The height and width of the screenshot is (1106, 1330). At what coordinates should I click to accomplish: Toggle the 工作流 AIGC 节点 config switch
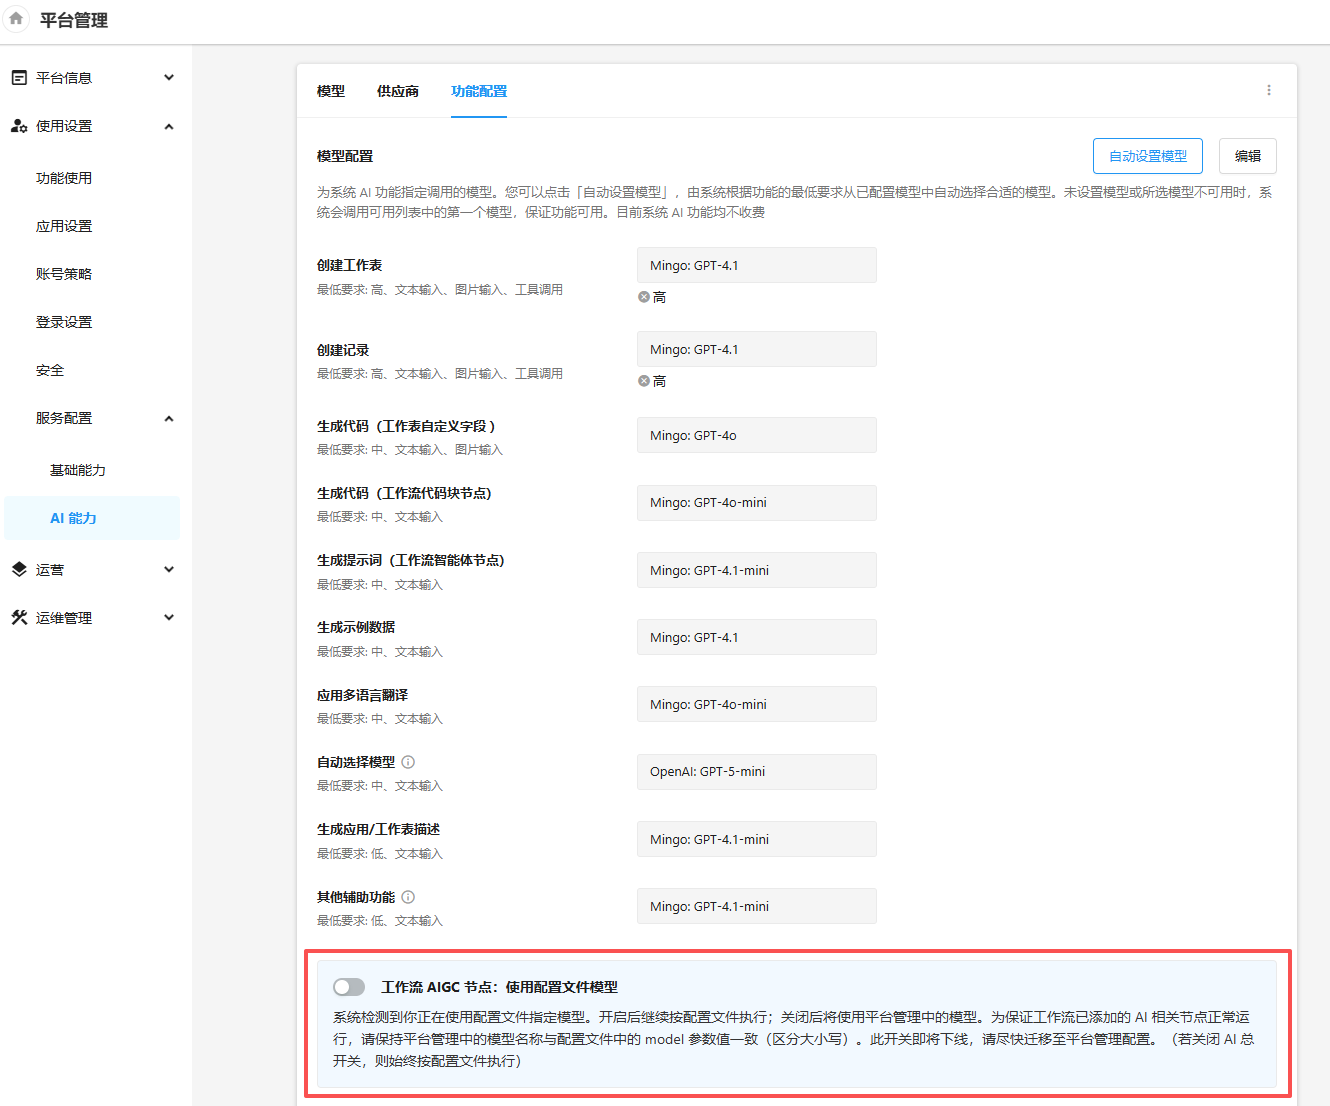pos(349,987)
